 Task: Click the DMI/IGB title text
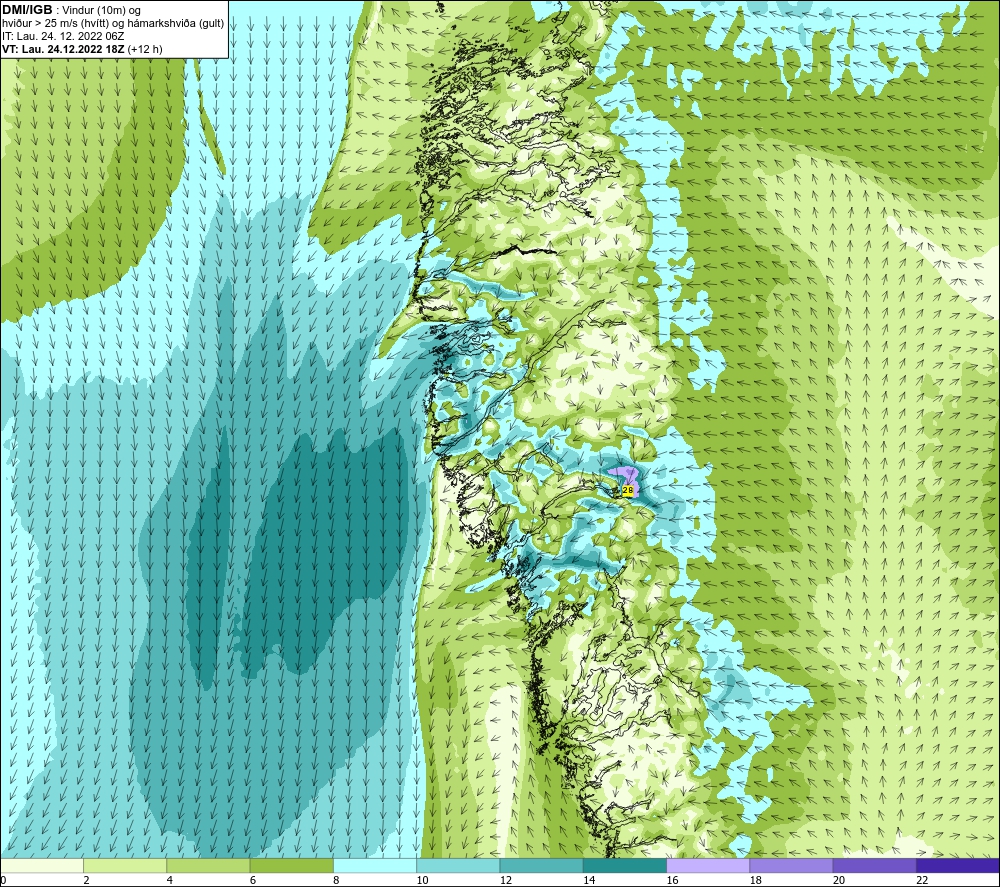27,10
